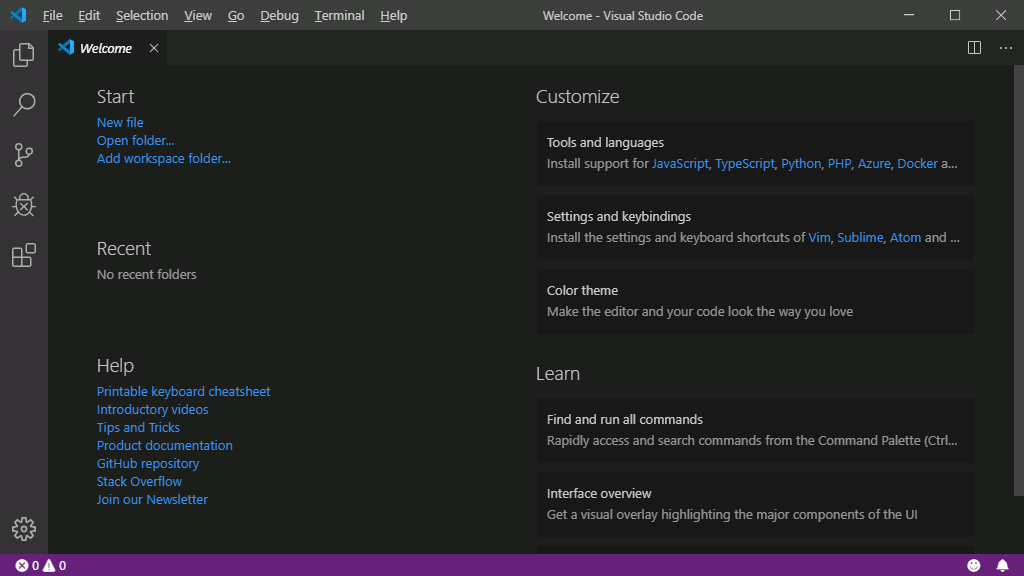Open the Introductory videos link

(152, 409)
